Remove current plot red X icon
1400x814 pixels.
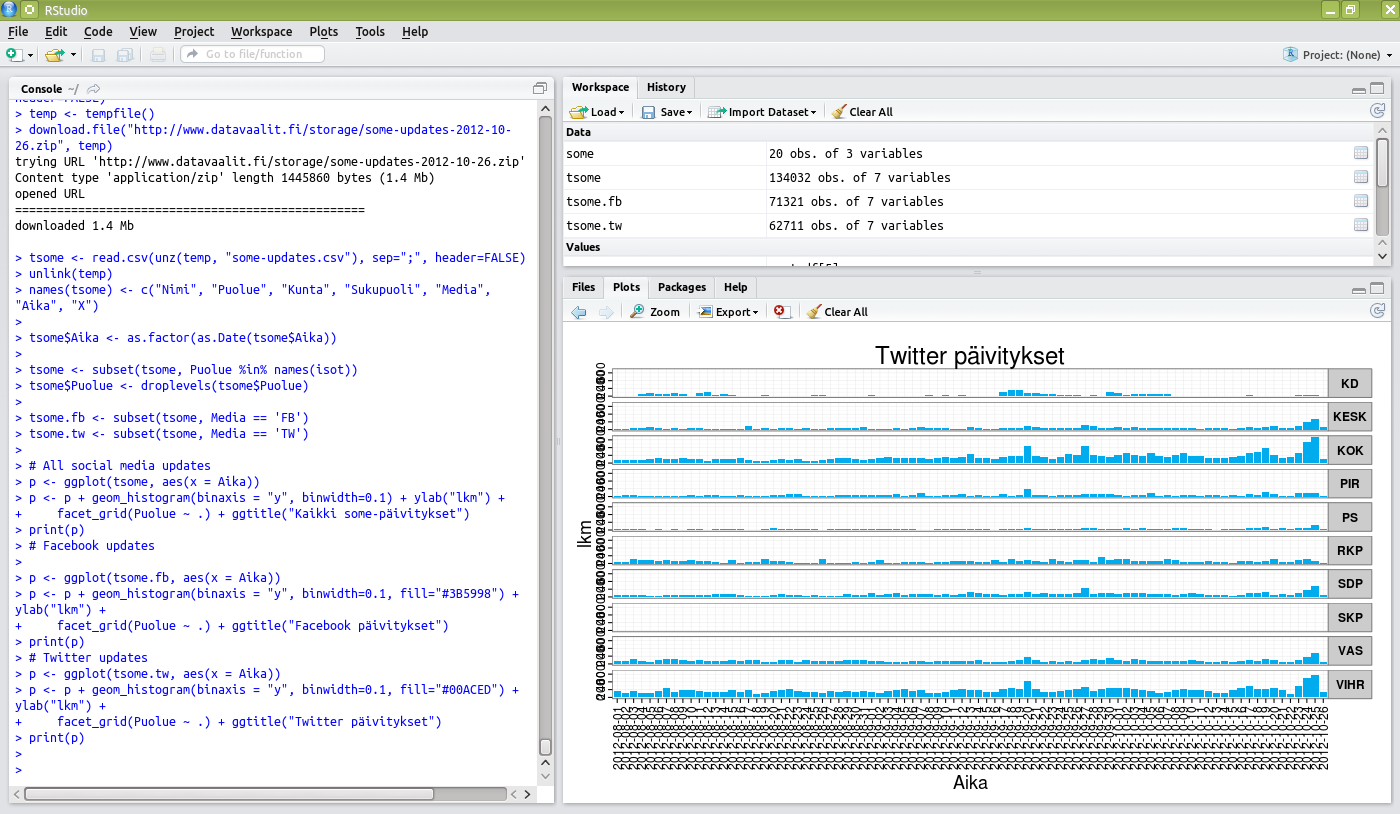tap(780, 312)
